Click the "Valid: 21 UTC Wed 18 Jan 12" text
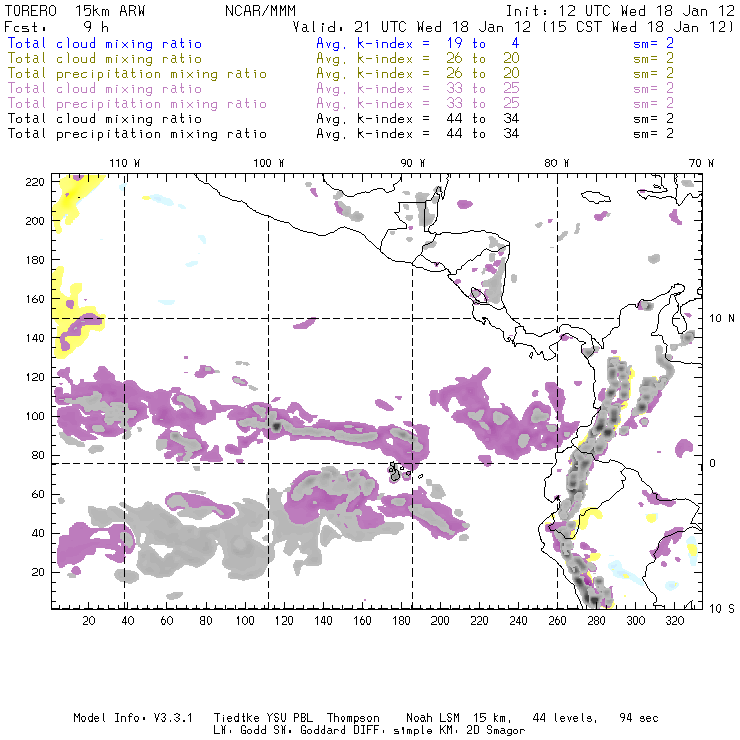Screen dimensions: 740x740 click(412, 27)
